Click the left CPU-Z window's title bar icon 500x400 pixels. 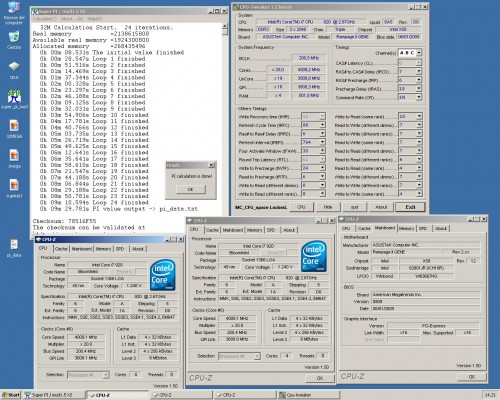(x=39, y=239)
